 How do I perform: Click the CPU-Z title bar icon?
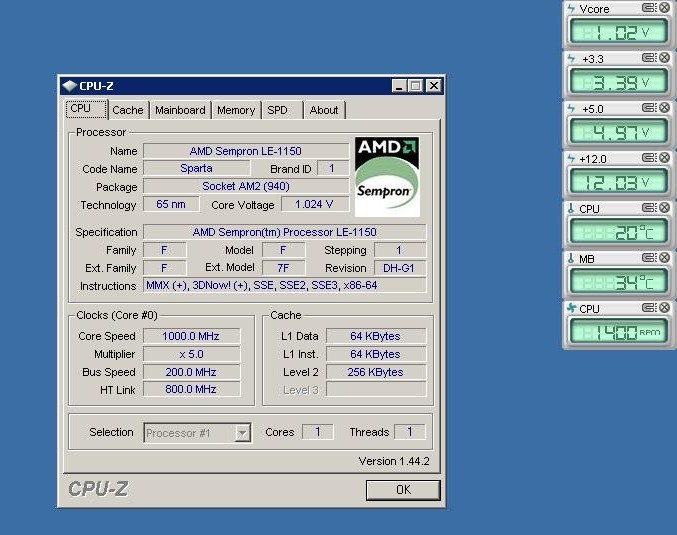69,86
